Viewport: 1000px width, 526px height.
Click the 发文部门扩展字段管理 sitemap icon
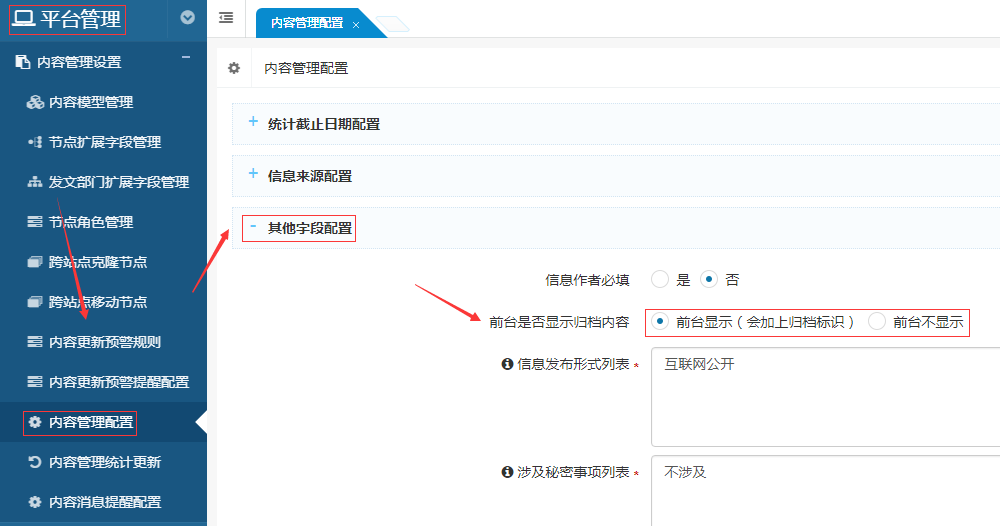[35, 182]
